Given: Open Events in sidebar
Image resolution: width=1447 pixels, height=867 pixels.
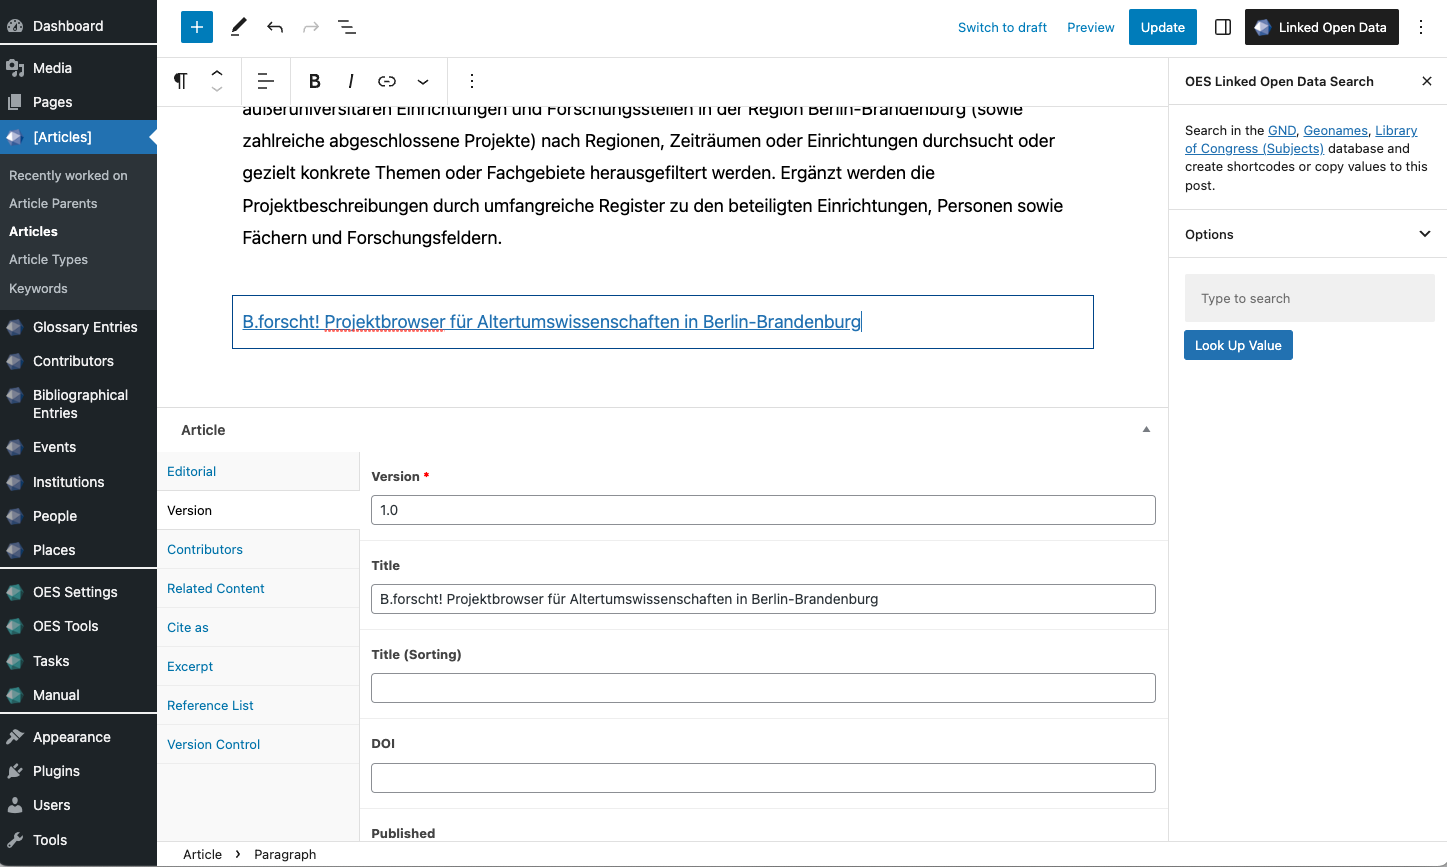Looking at the screenshot, I should tap(78, 447).
